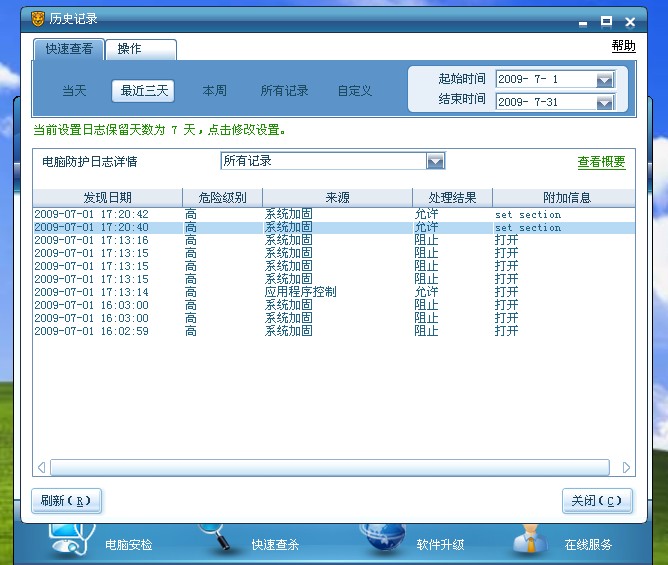Switch to the 操作 tab
This screenshot has height=565, width=668.
point(141,49)
